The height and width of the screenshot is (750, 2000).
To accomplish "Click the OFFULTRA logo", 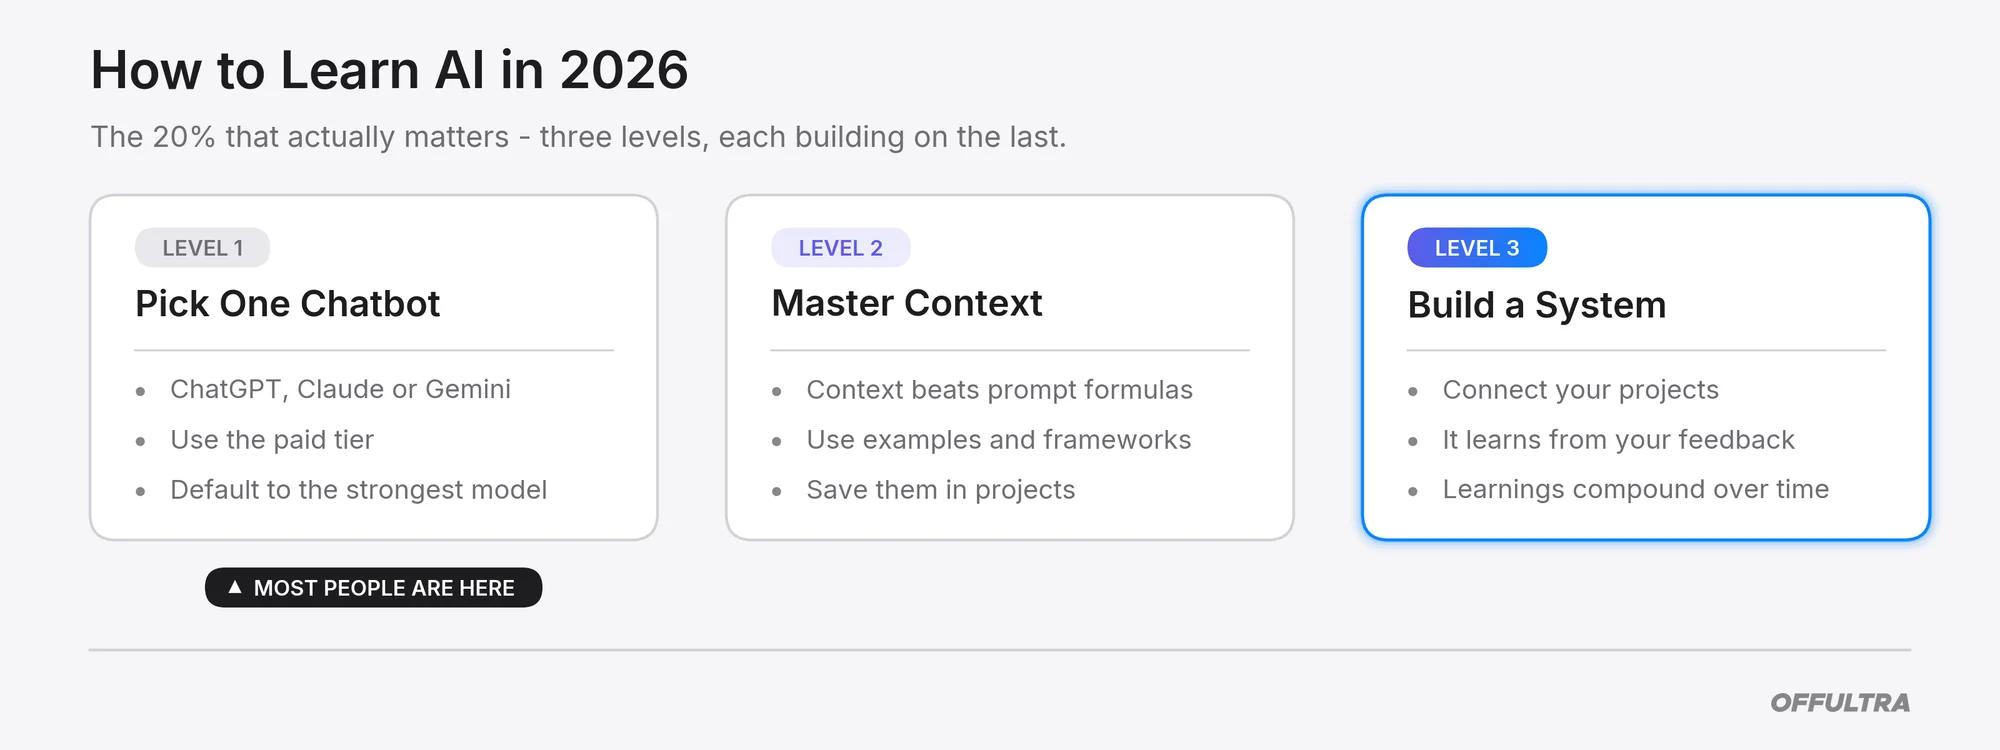I will coord(1840,703).
